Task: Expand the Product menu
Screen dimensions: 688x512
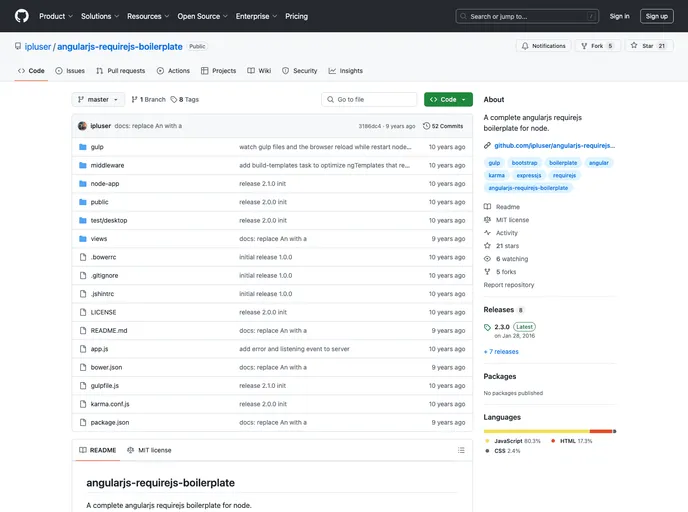Action: [x=56, y=16]
